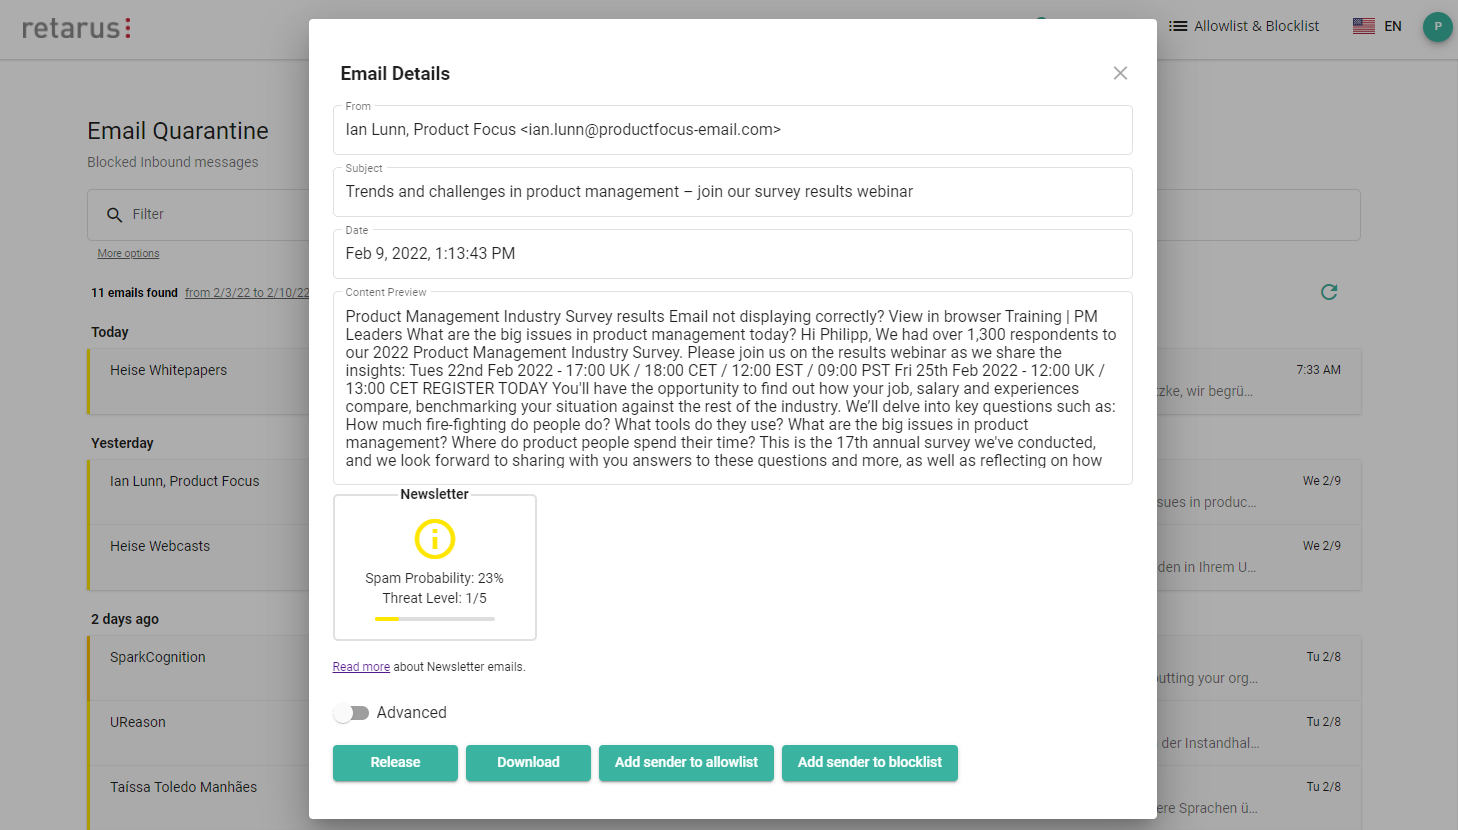Click Add sender to blocklist
The width and height of the screenshot is (1458, 830).
tap(869, 762)
